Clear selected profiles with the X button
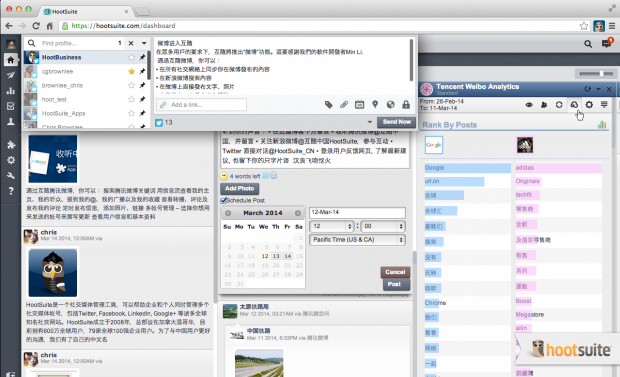 (131, 43)
